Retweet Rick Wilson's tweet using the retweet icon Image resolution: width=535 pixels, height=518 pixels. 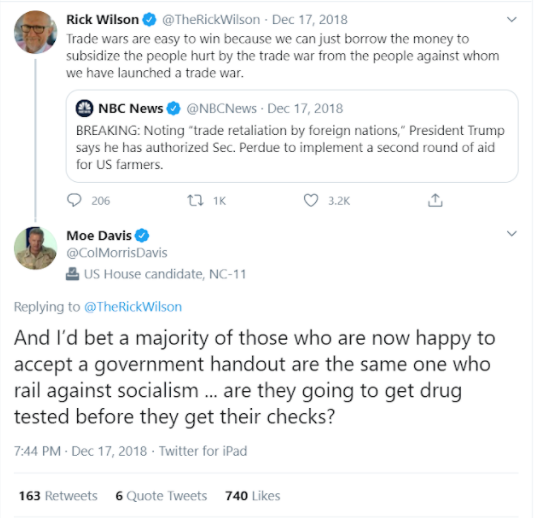pos(196,200)
